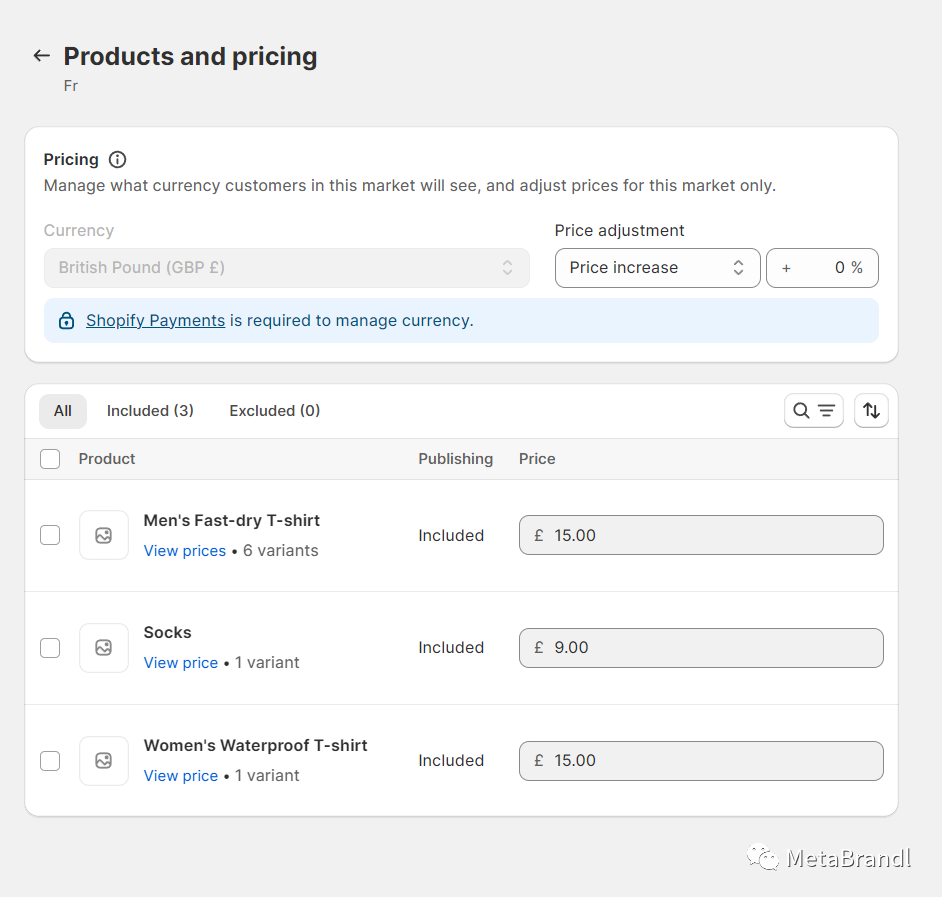Click the Women's Waterproof T-shirt image placeholder
Image resolution: width=942 pixels, height=897 pixels.
click(x=104, y=761)
